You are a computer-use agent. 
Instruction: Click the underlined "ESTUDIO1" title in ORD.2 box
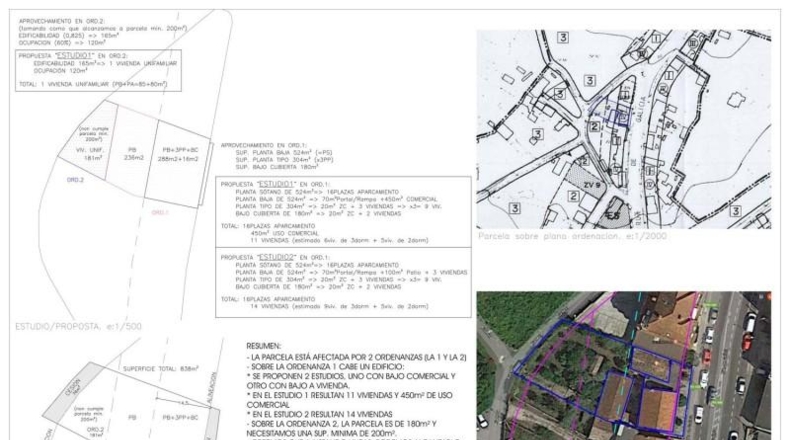[75, 55]
